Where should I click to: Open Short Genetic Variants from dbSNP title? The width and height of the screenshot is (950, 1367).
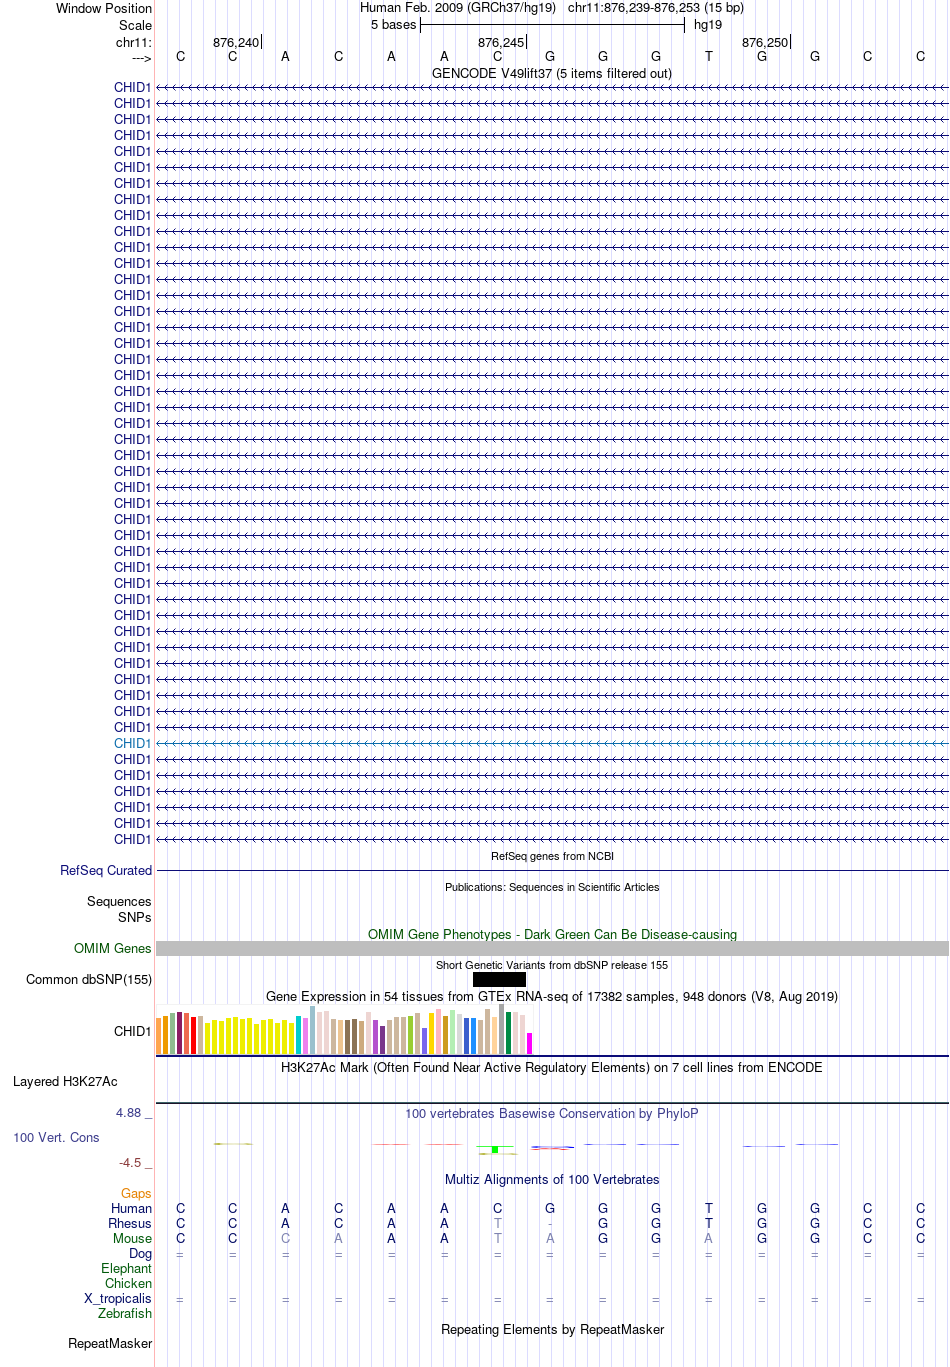[x=552, y=965]
